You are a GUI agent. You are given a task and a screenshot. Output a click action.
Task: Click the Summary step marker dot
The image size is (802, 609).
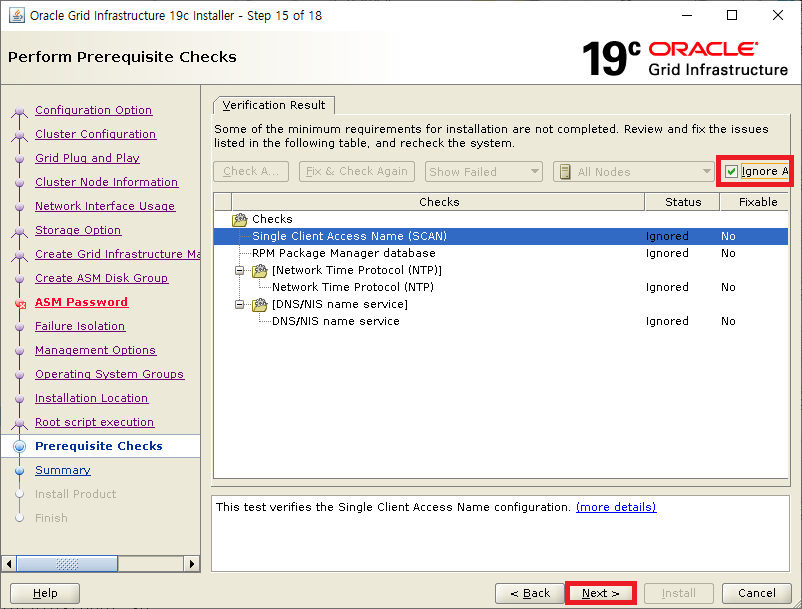tap(19, 470)
